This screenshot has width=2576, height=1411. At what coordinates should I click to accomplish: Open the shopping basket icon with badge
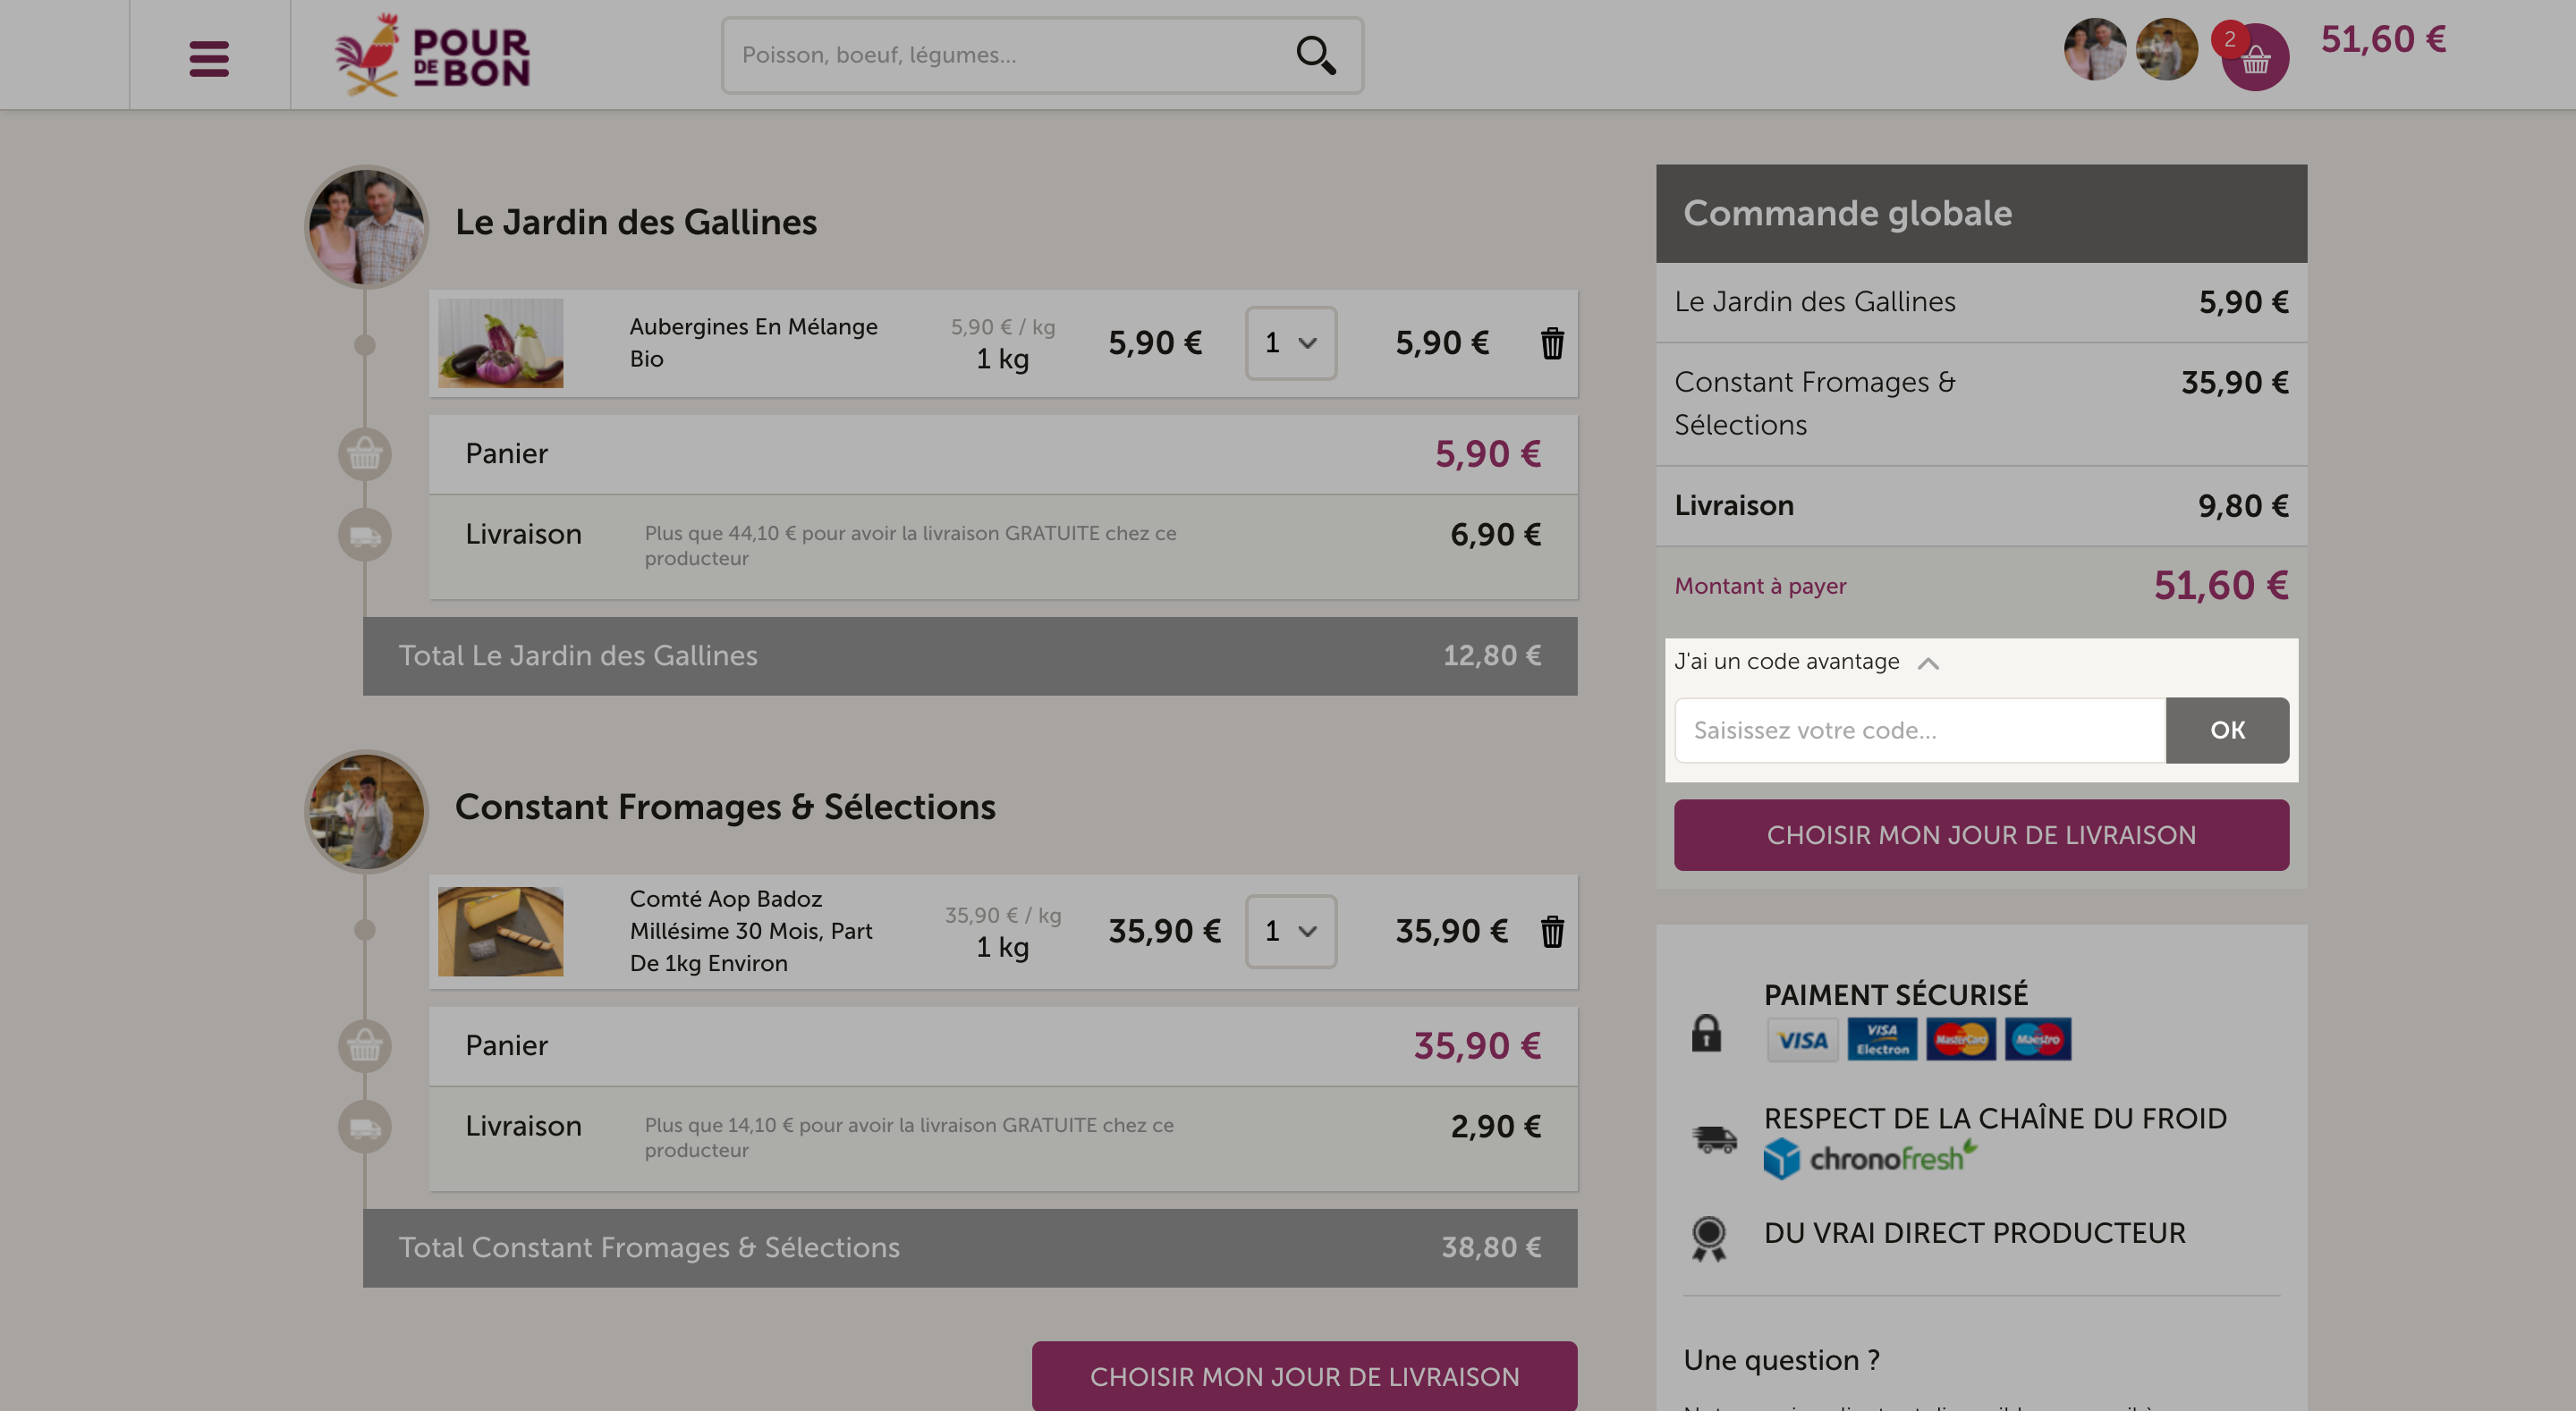(x=2254, y=59)
